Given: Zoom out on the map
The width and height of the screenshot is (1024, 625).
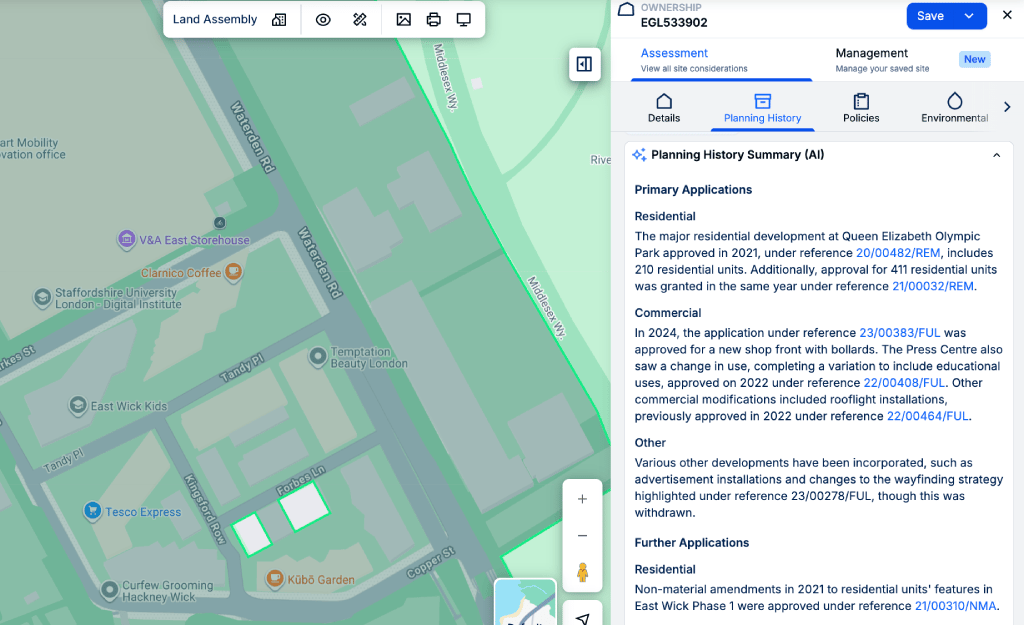Looking at the screenshot, I should (582, 536).
